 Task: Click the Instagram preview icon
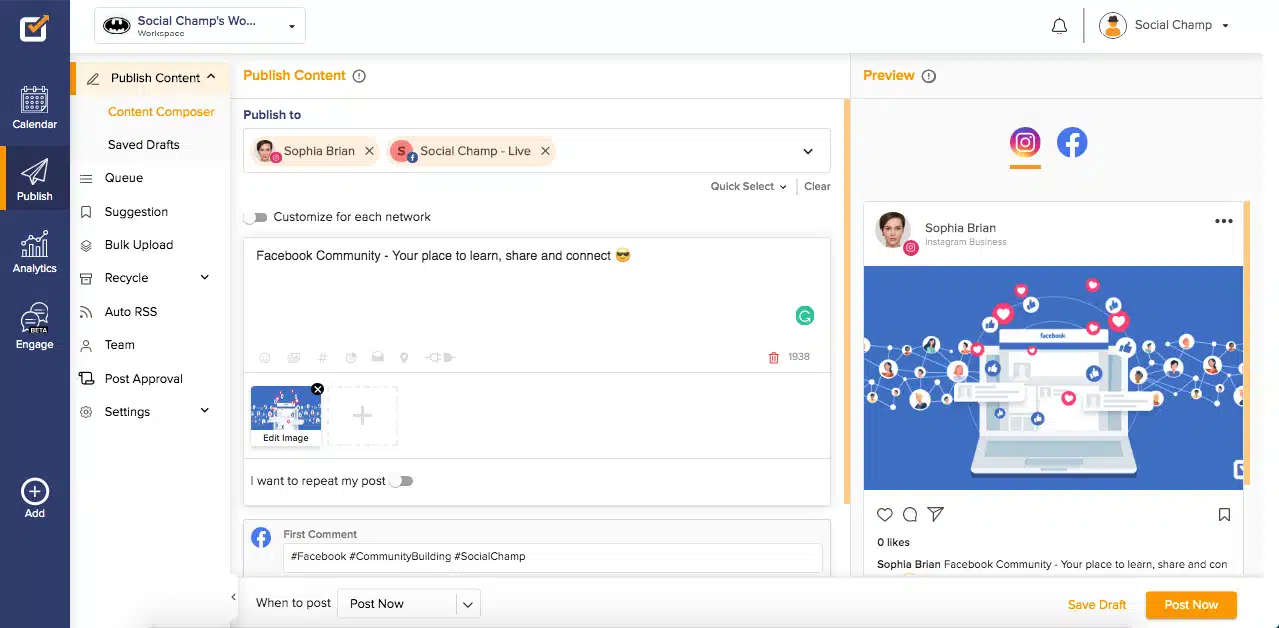pos(1025,143)
